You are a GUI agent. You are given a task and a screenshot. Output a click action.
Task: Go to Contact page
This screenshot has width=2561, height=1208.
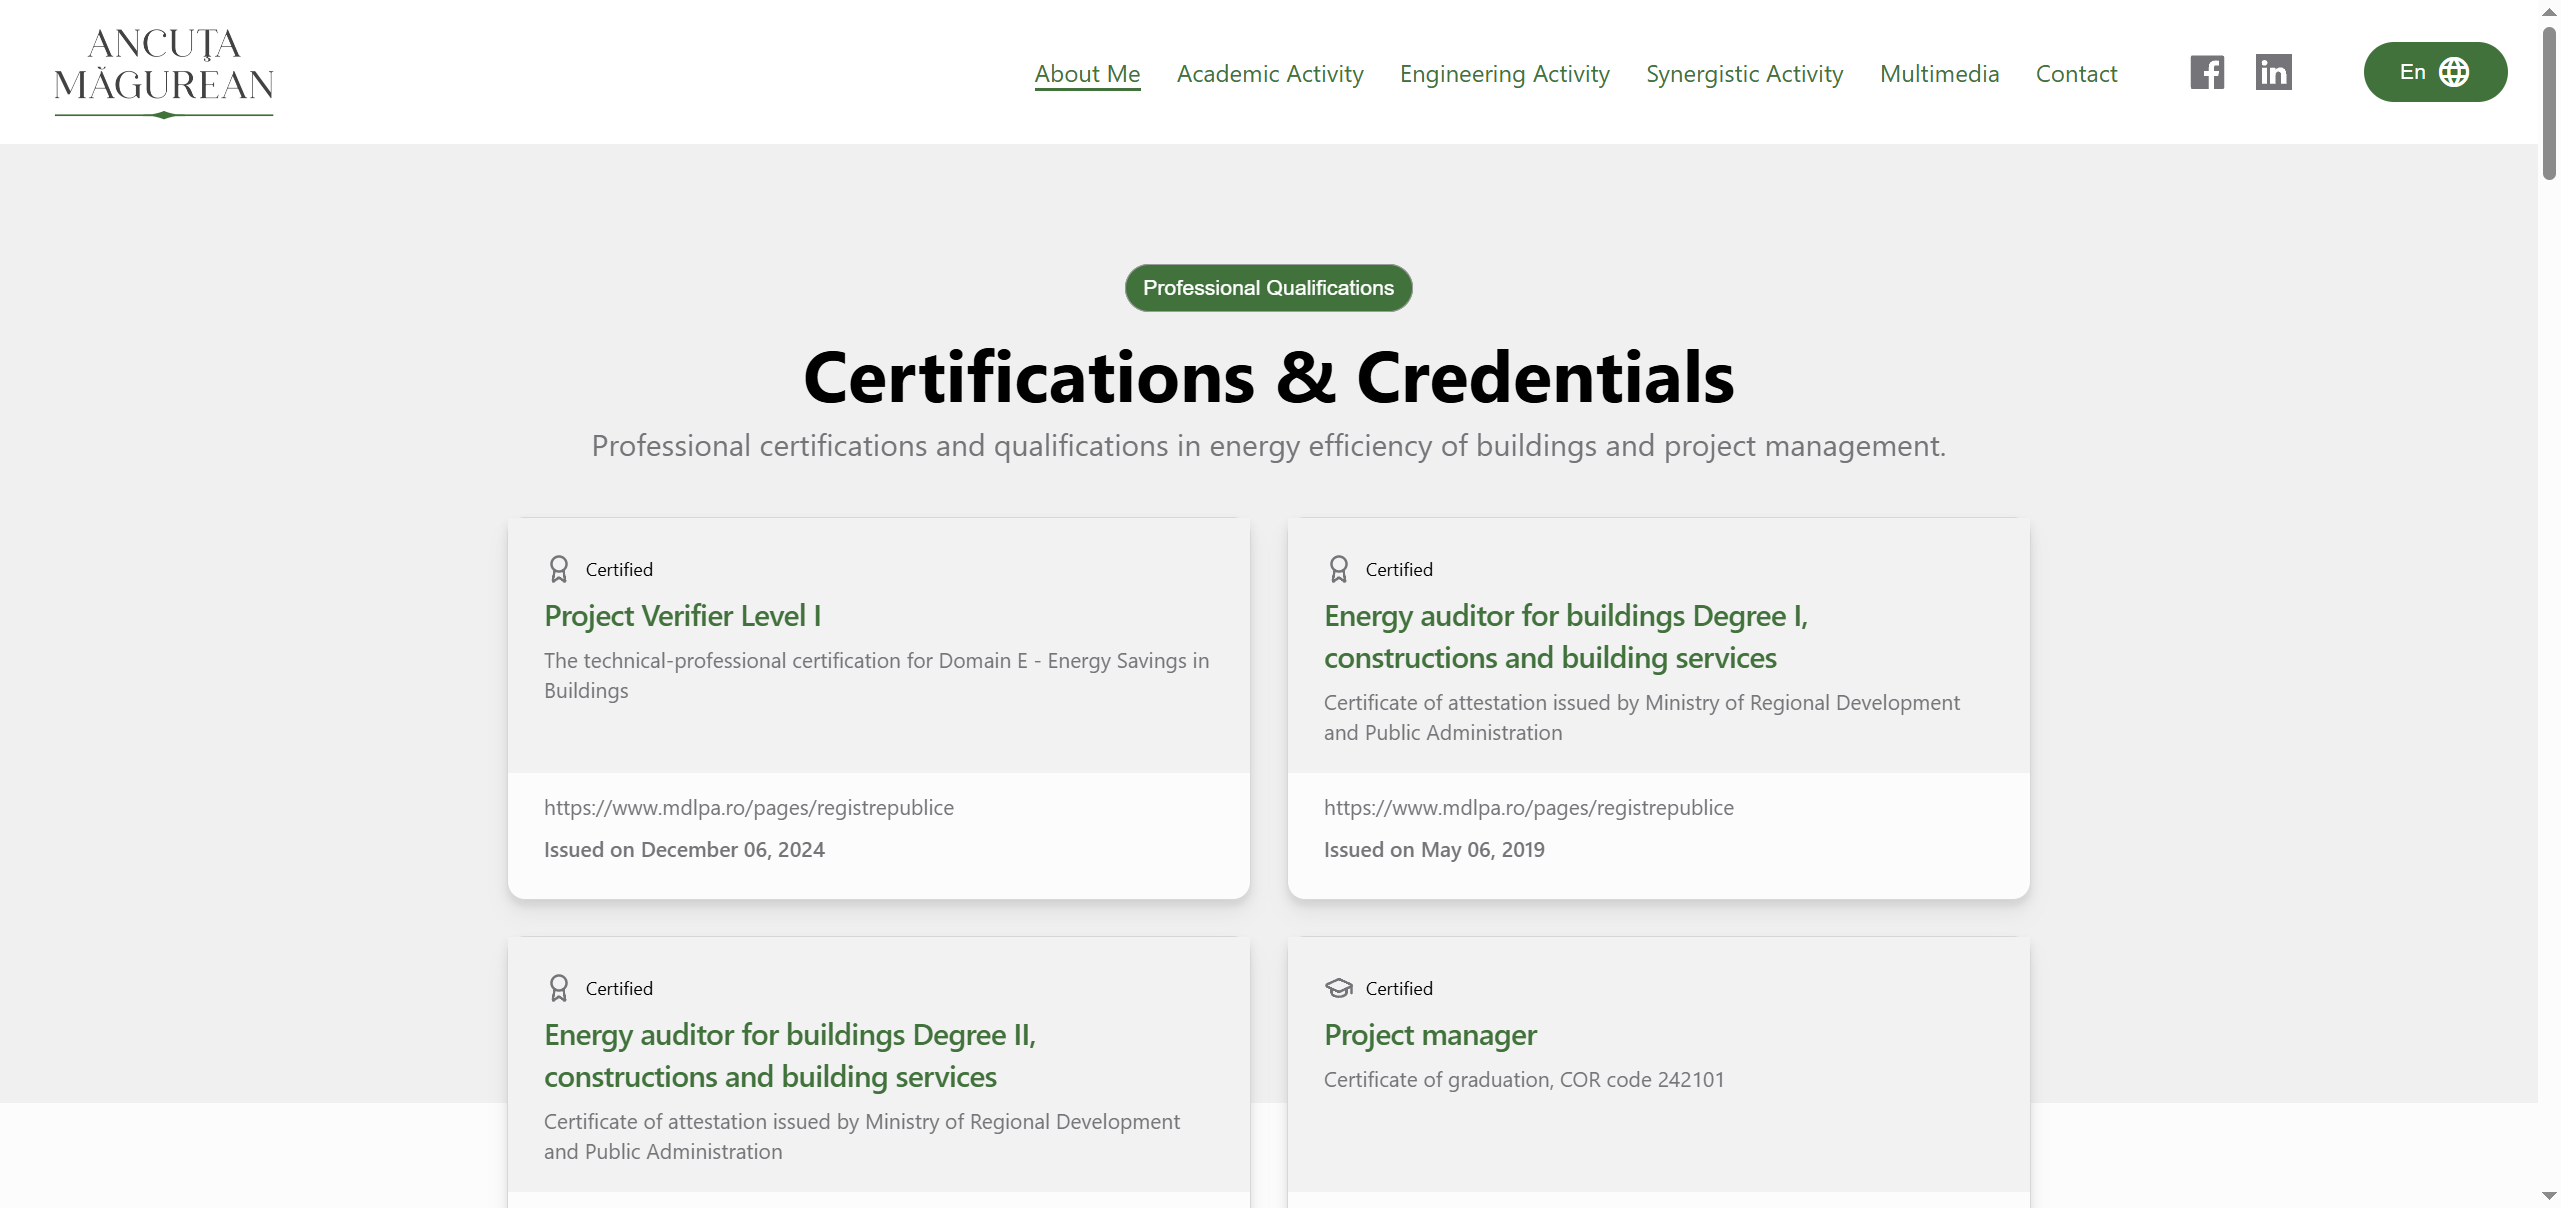pos(2076,74)
